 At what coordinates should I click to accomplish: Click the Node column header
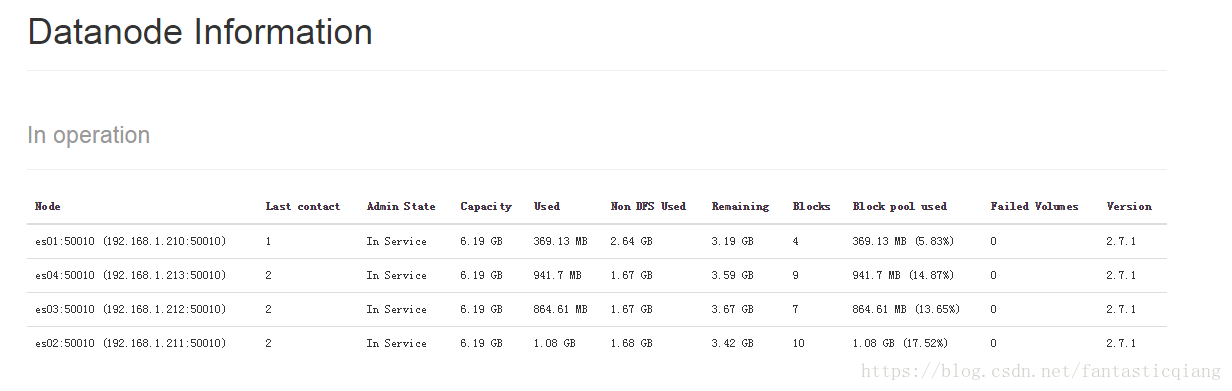pyautogui.click(x=48, y=207)
